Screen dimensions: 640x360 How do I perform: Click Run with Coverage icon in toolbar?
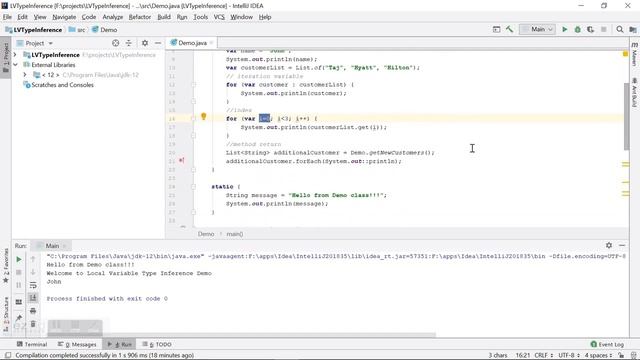[x=591, y=29]
